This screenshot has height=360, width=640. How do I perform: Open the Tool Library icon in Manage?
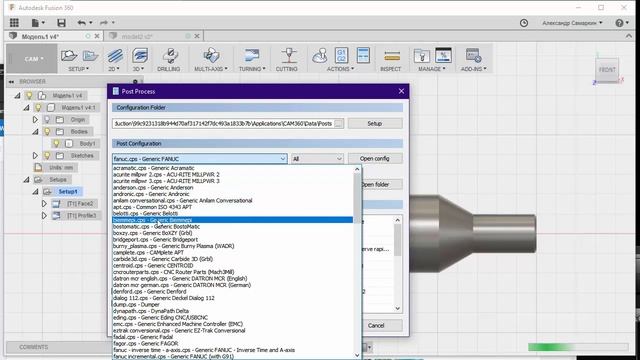click(x=421, y=56)
